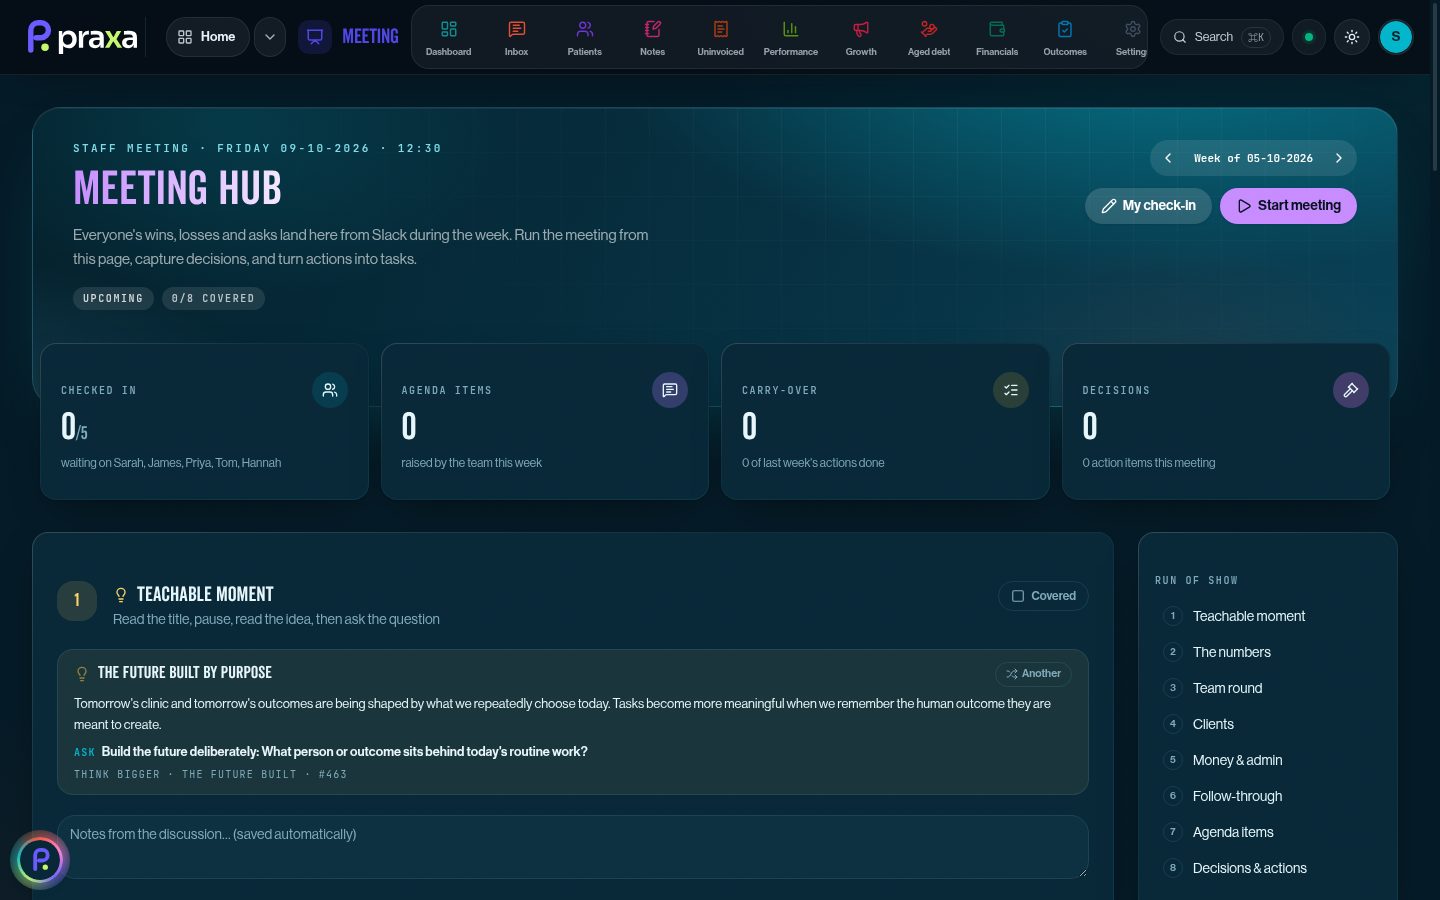
Task: Click the Meeting screen icon
Action: [315, 37]
